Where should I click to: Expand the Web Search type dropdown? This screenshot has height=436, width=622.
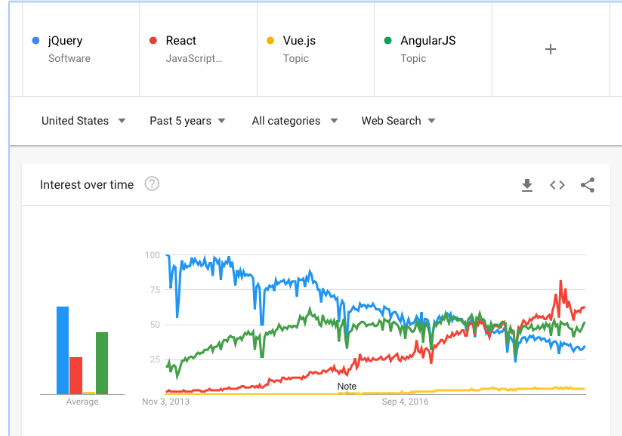click(x=398, y=121)
